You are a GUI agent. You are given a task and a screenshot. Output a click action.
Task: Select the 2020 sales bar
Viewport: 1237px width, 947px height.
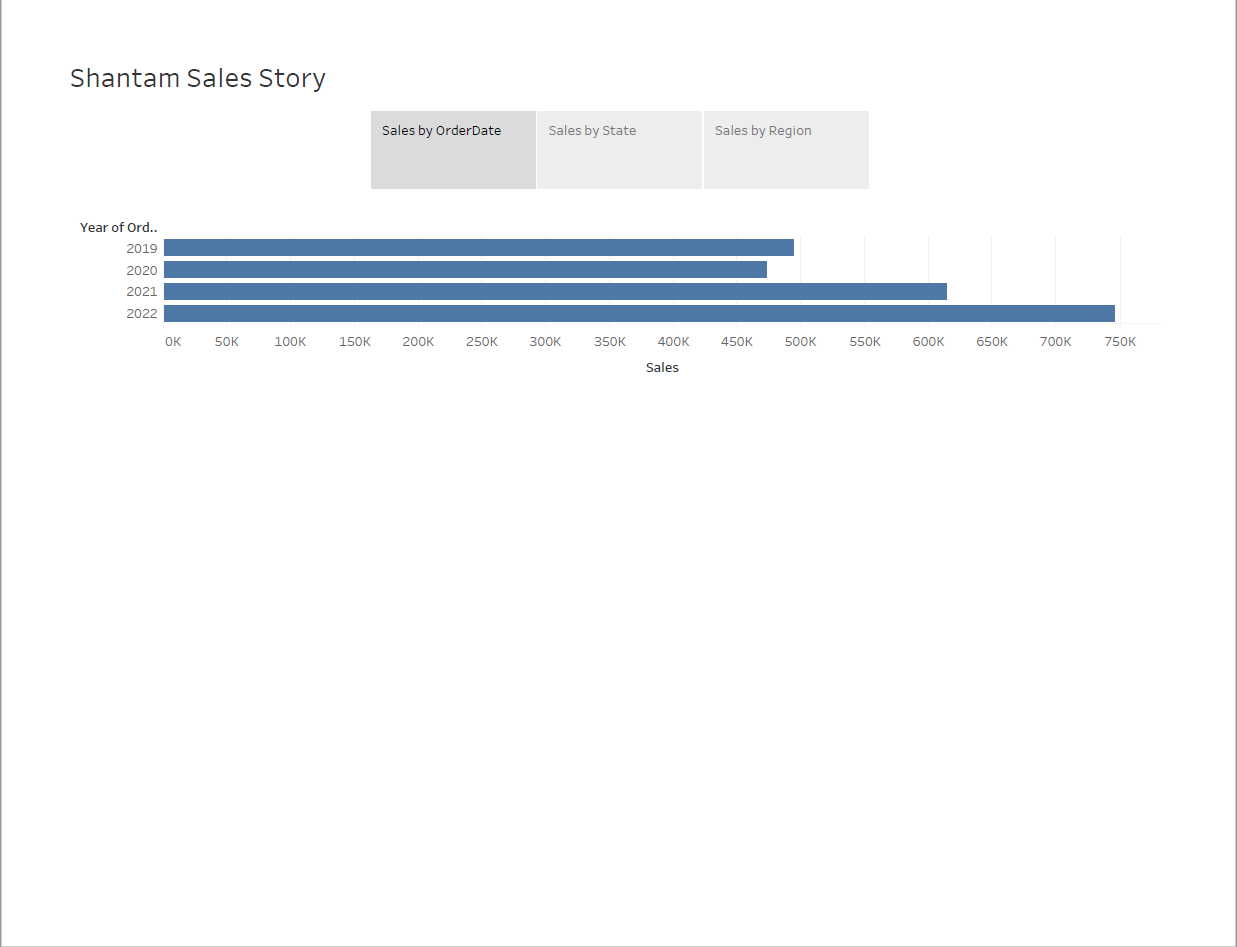pyautogui.click(x=465, y=269)
